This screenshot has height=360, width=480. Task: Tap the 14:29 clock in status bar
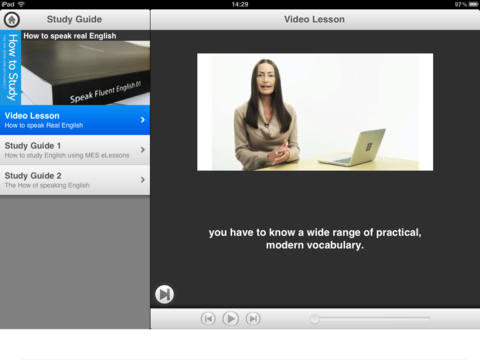pyautogui.click(x=240, y=4)
